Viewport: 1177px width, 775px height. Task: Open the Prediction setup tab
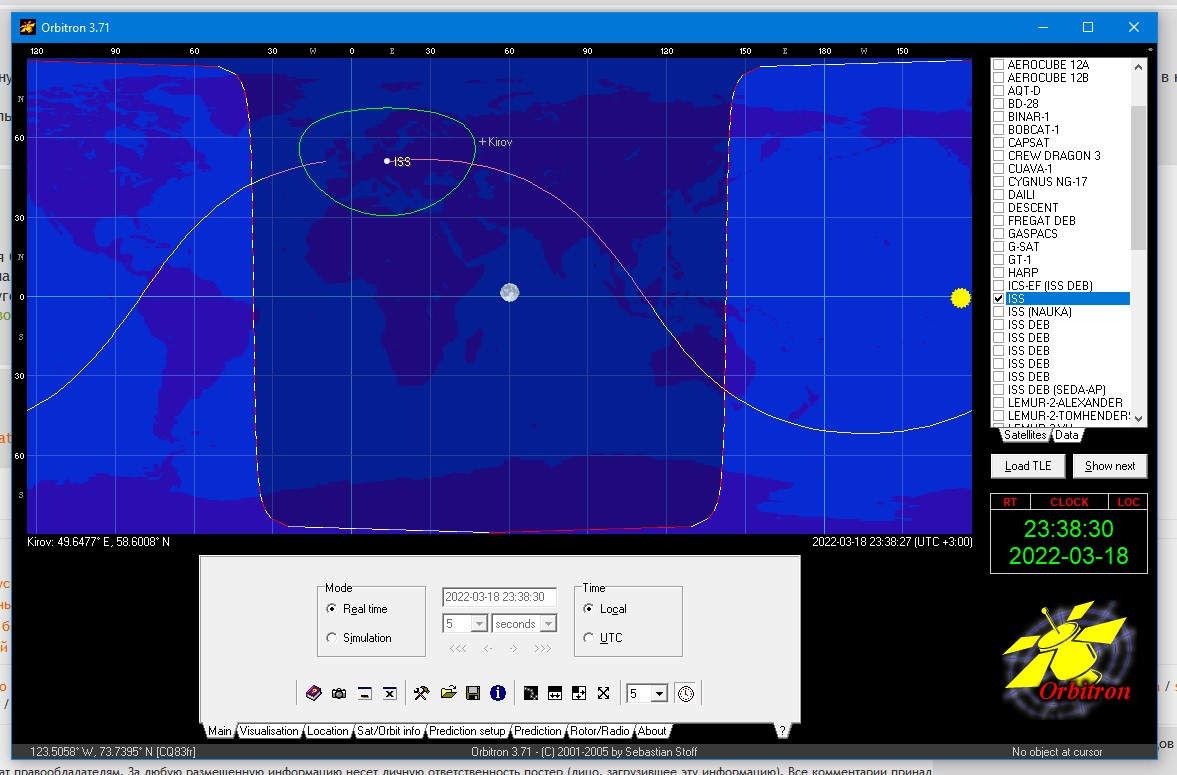467,731
